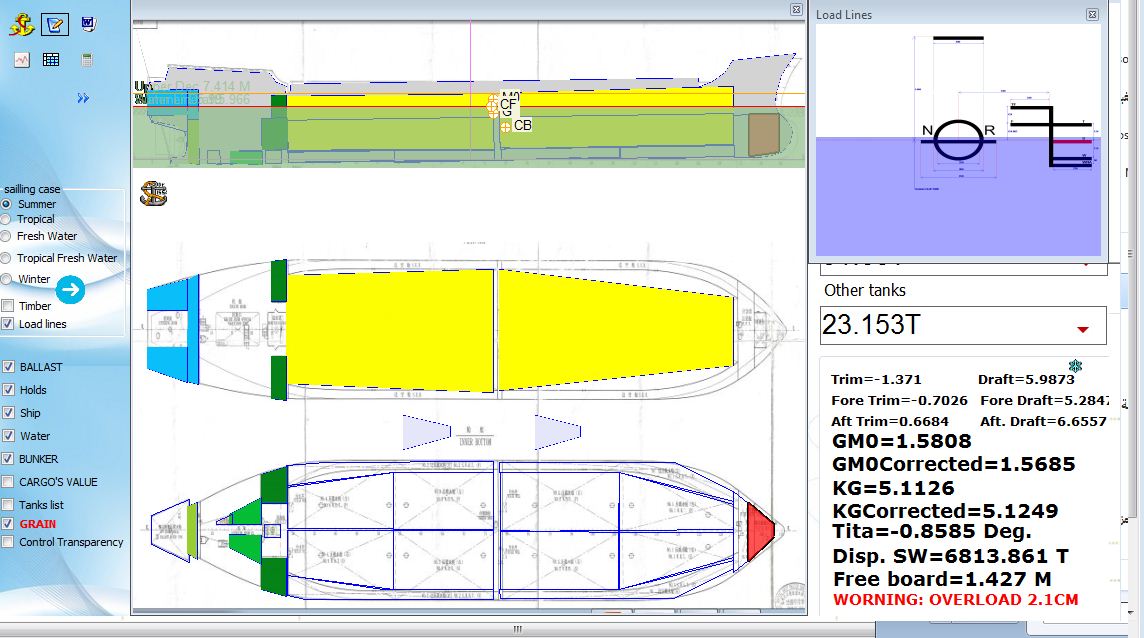Image resolution: width=1144 pixels, height=638 pixels.
Task: Open the stability curve chart icon
Action: click(22, 60)
